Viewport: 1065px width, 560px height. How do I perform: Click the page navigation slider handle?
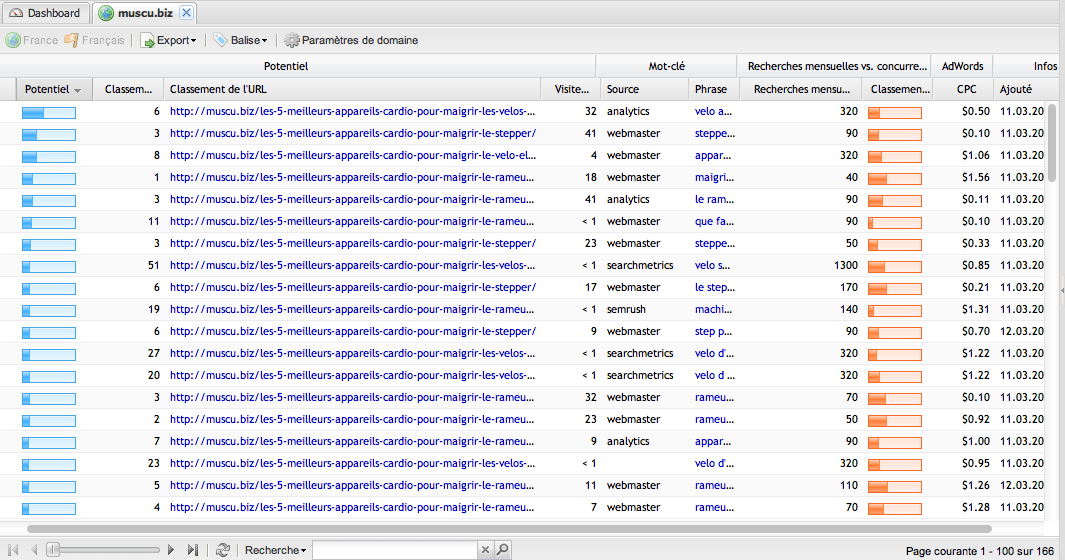tap(53, 550)
